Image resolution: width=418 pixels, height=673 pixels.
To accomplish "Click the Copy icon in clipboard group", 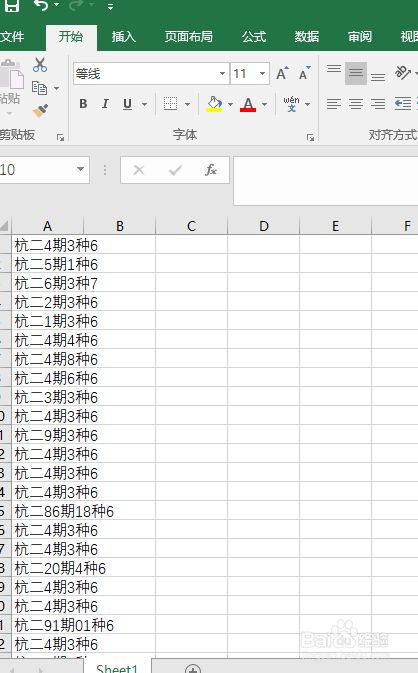I will point(39,88).
